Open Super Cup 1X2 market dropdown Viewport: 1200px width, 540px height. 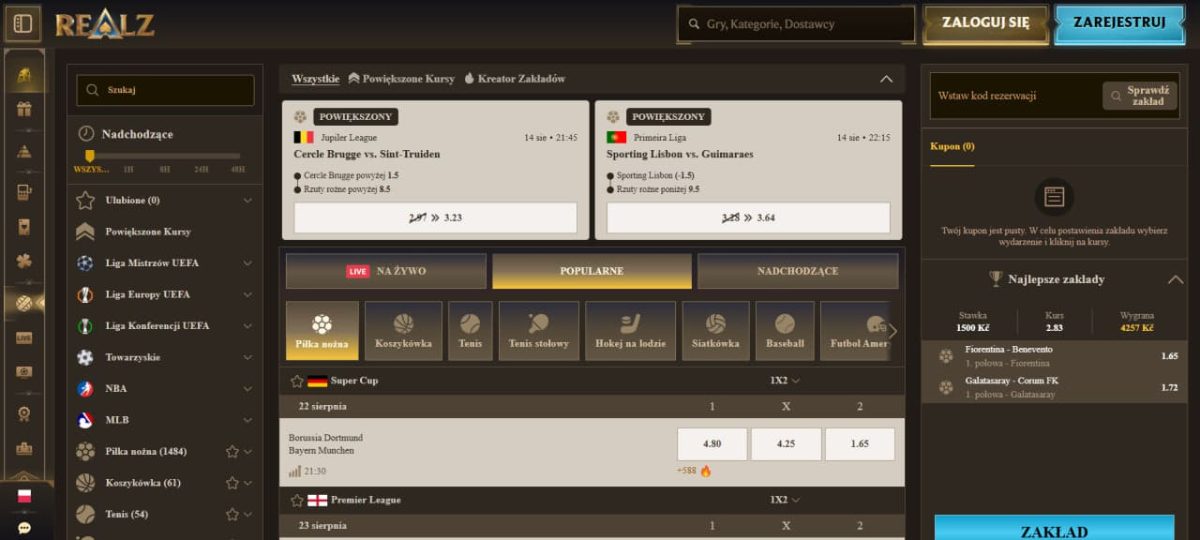pos(785,381)
